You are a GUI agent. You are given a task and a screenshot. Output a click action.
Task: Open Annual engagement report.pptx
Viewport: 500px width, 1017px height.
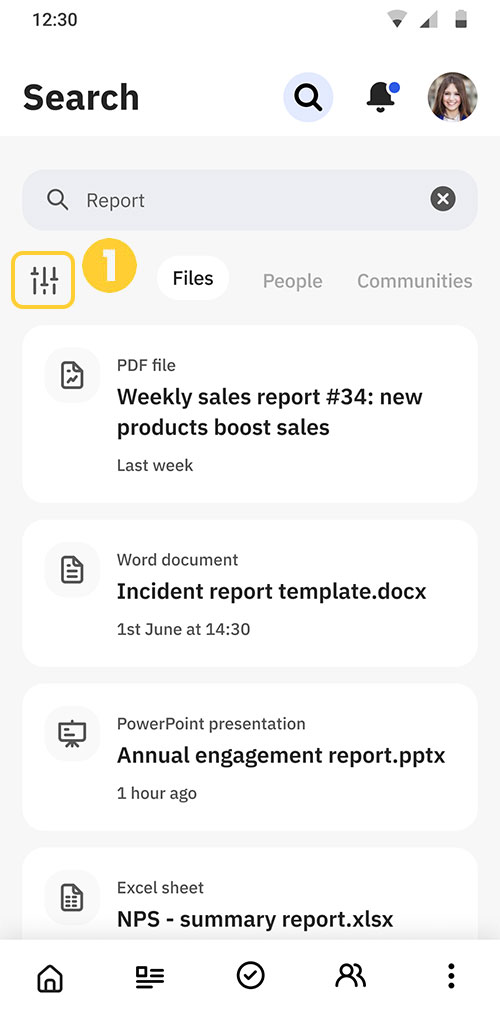pyautogui.click(x=250, y=757)
